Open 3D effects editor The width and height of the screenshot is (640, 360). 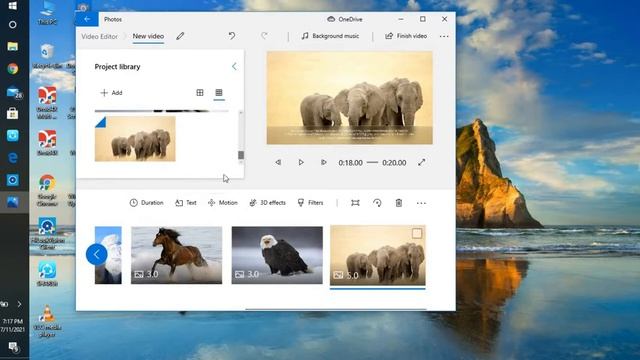(x=267, y=203)
